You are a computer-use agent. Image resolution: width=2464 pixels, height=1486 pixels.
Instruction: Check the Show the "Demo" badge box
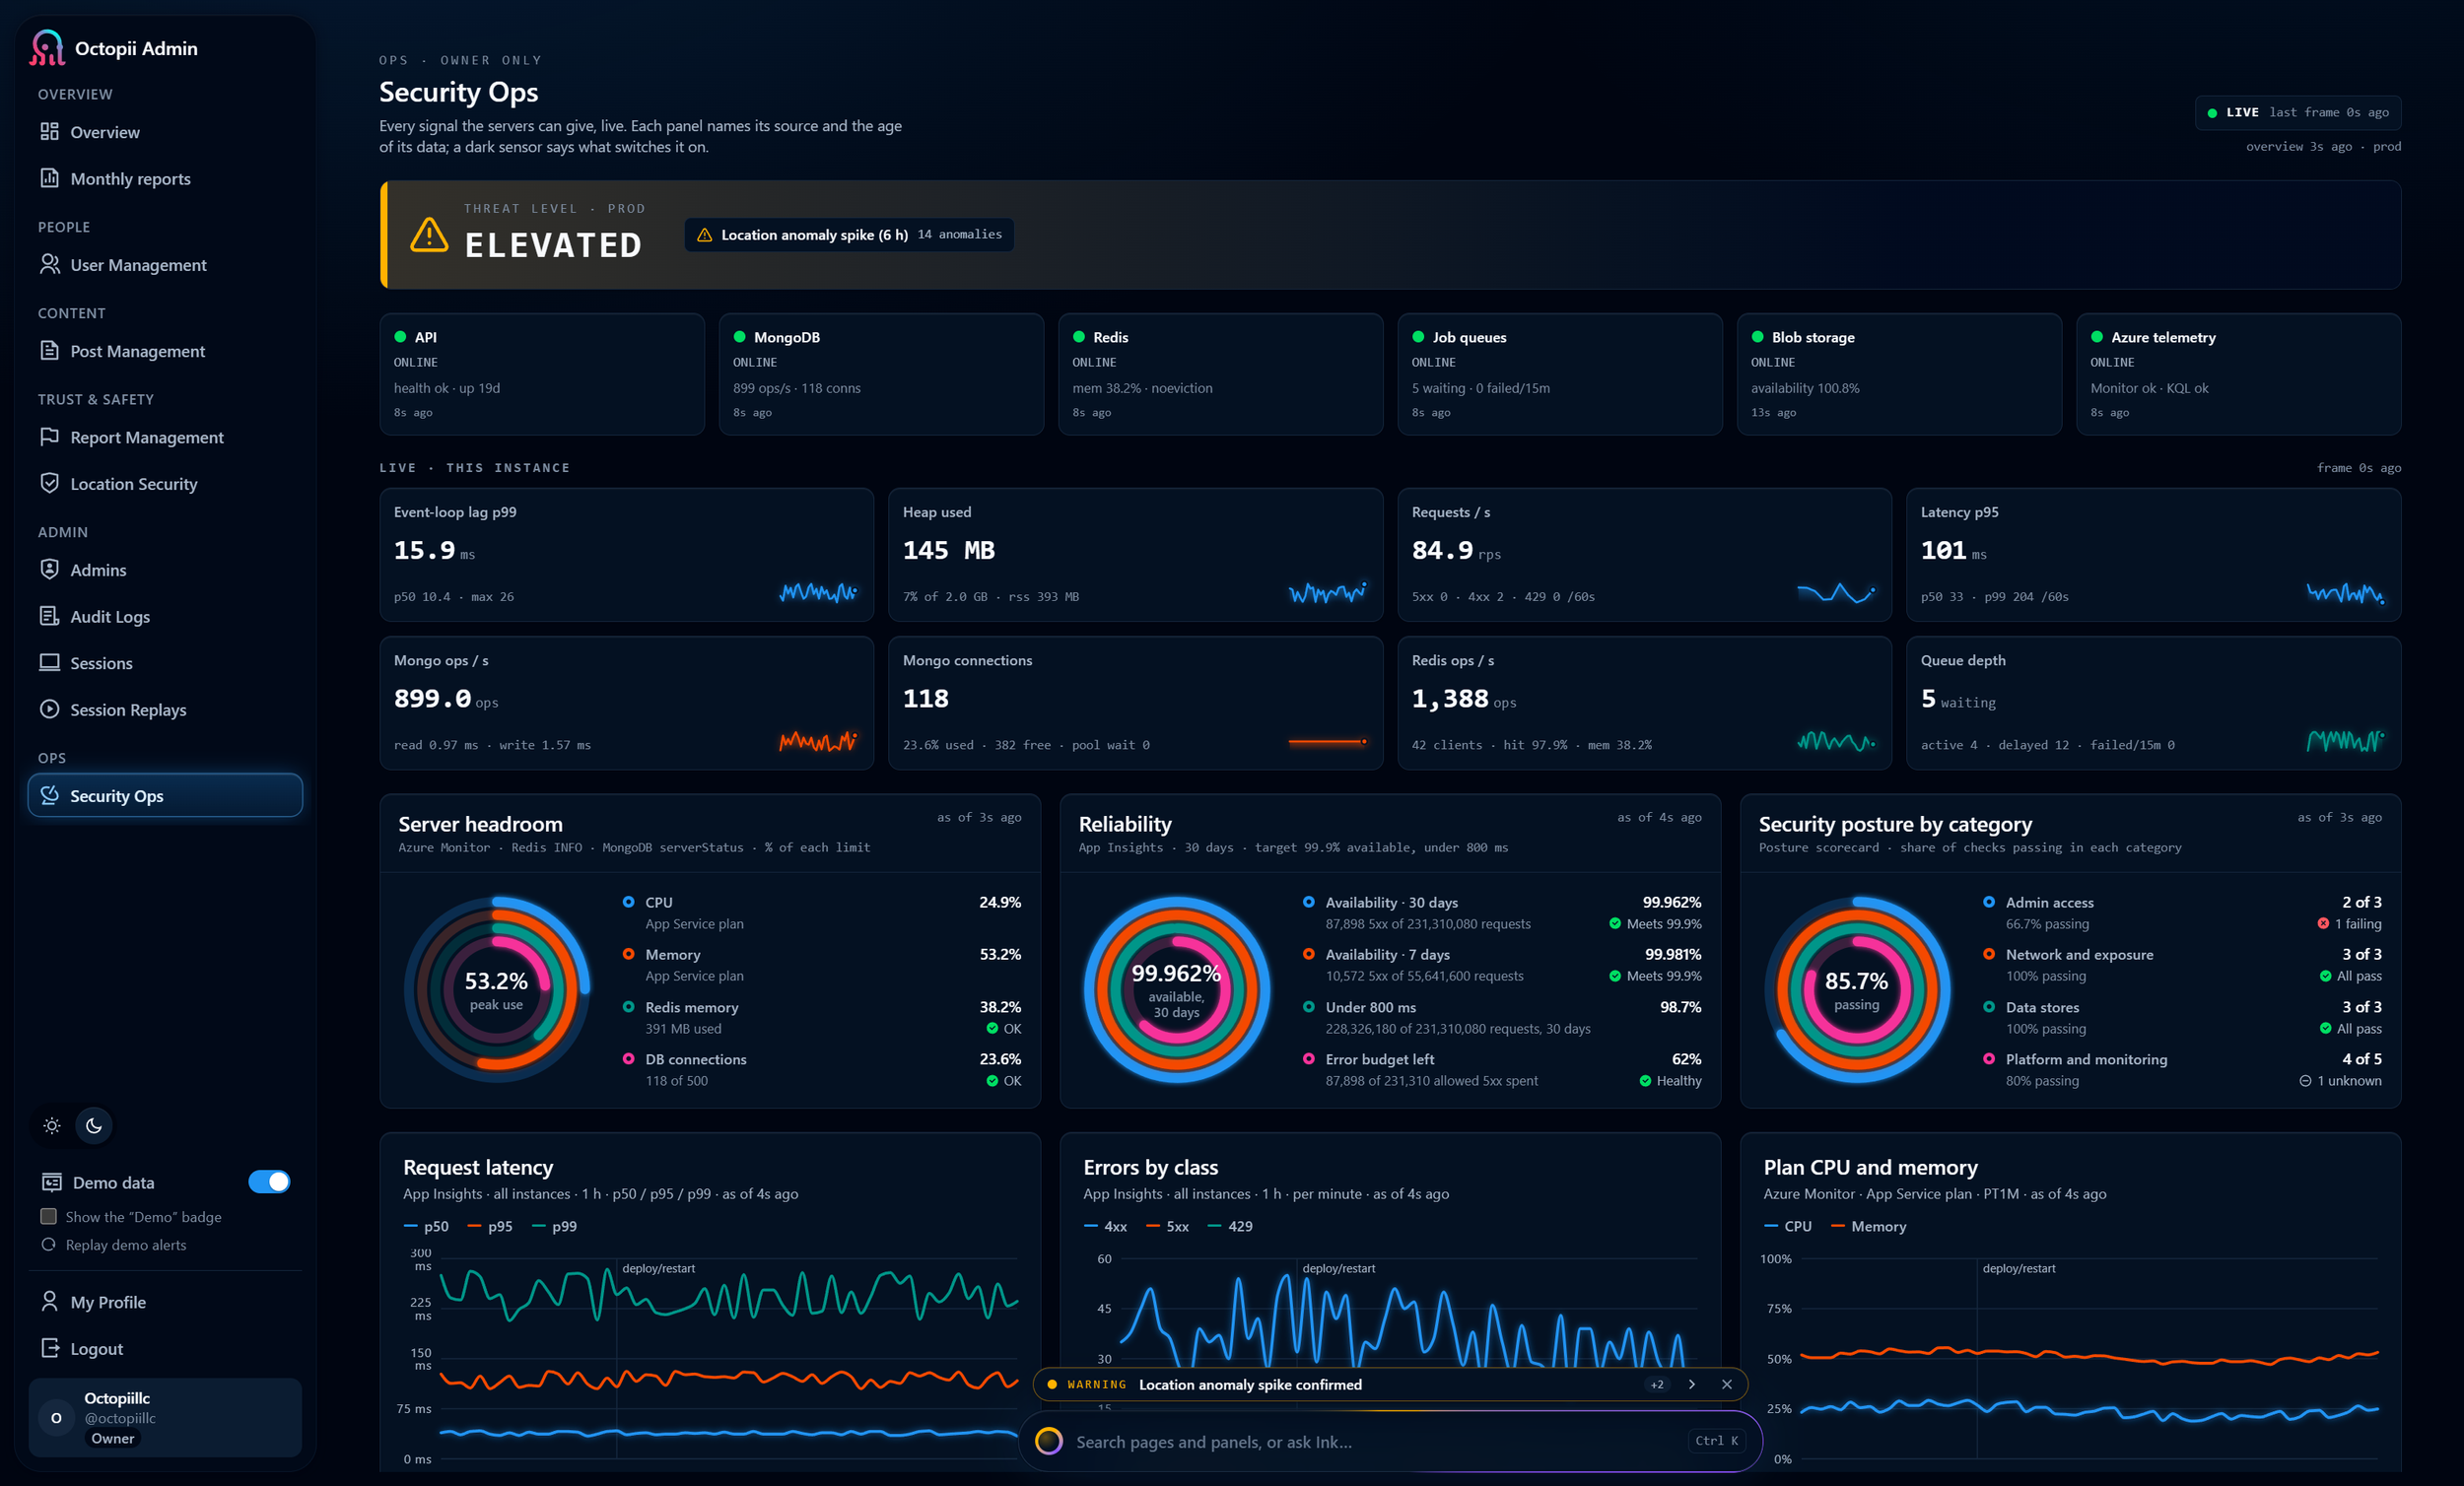click(x=48, y=1217)
